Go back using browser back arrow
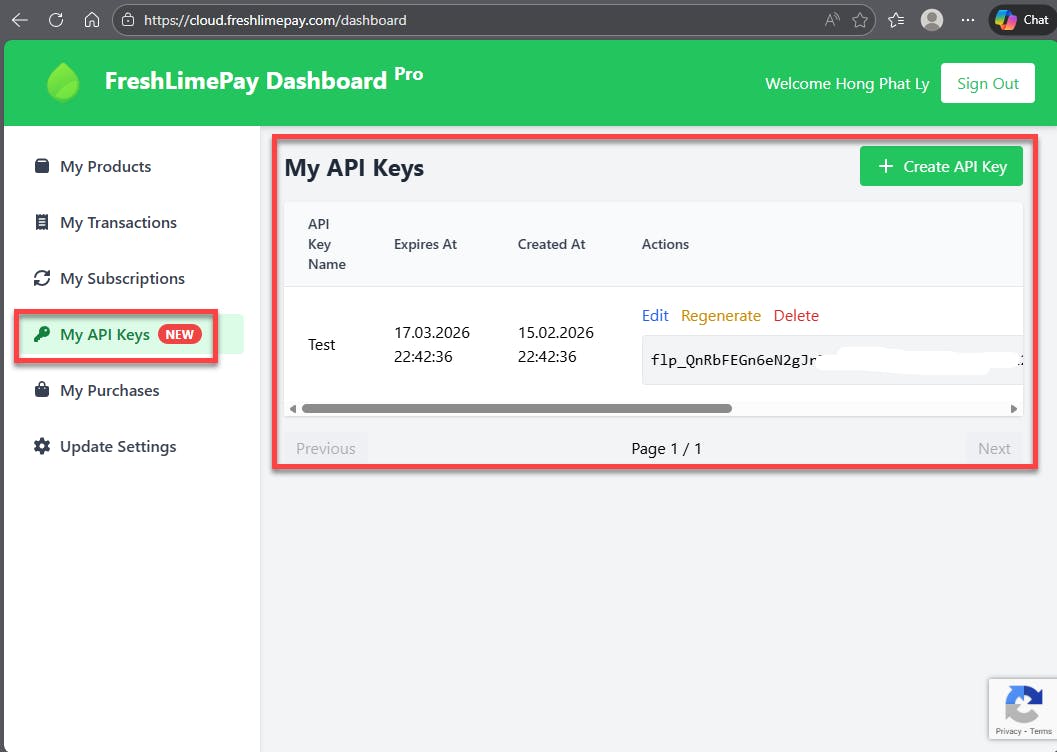Viewport: 1057px width, 752px height. point(20,20)
